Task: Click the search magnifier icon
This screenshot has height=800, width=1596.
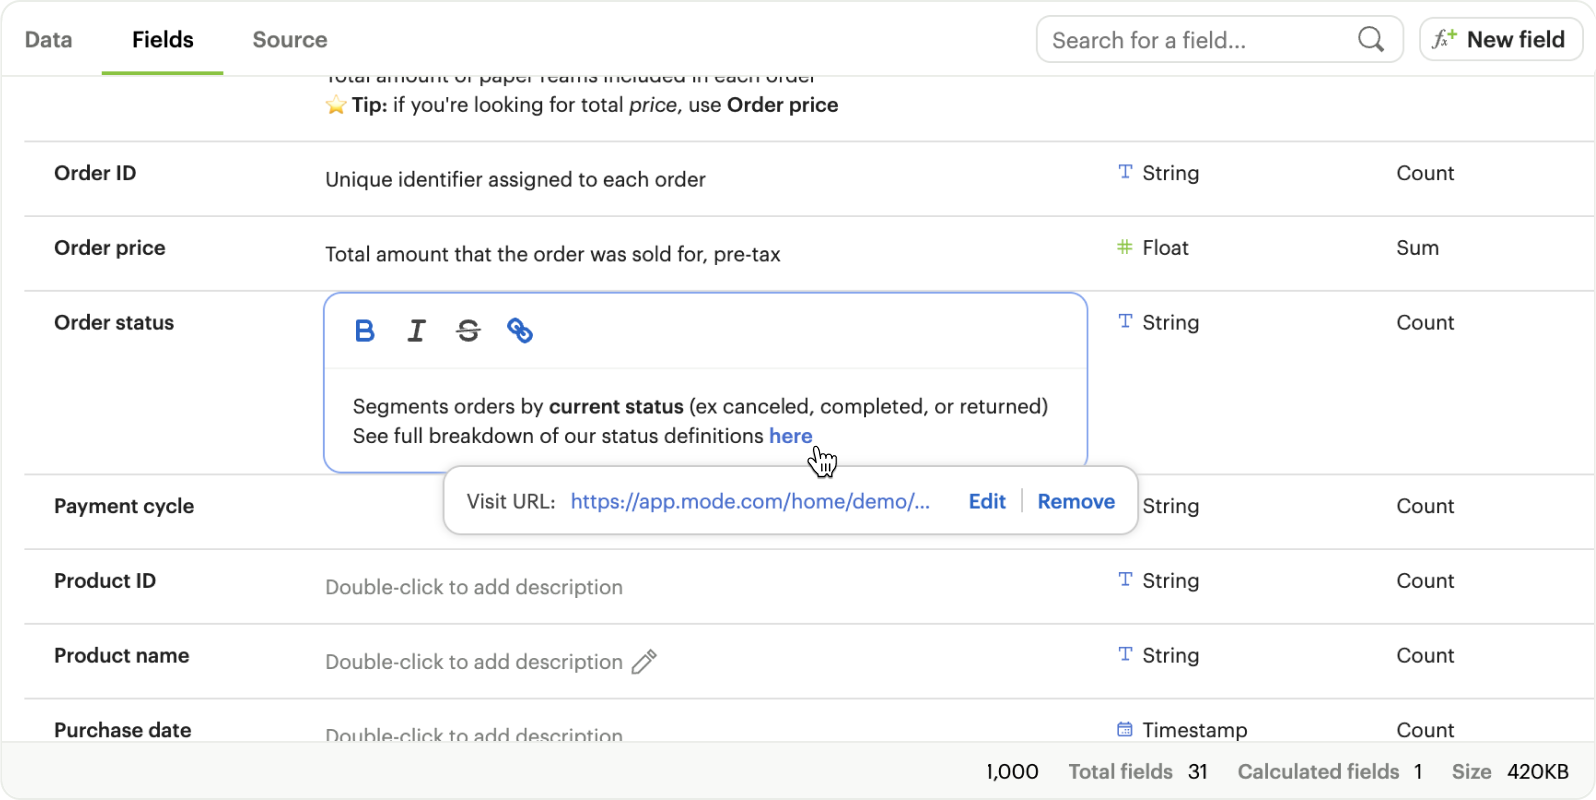Action: 1371,40
